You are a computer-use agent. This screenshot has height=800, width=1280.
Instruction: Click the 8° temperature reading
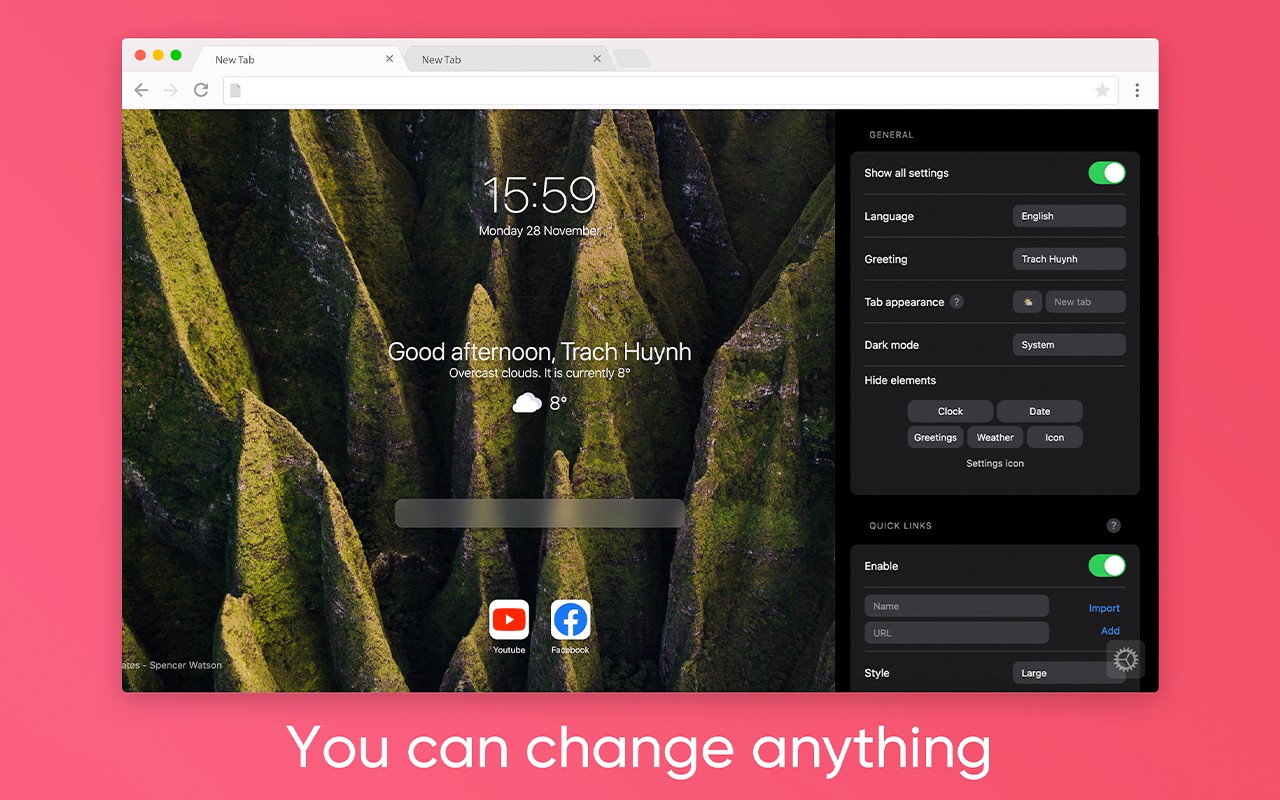click(558, 403)
